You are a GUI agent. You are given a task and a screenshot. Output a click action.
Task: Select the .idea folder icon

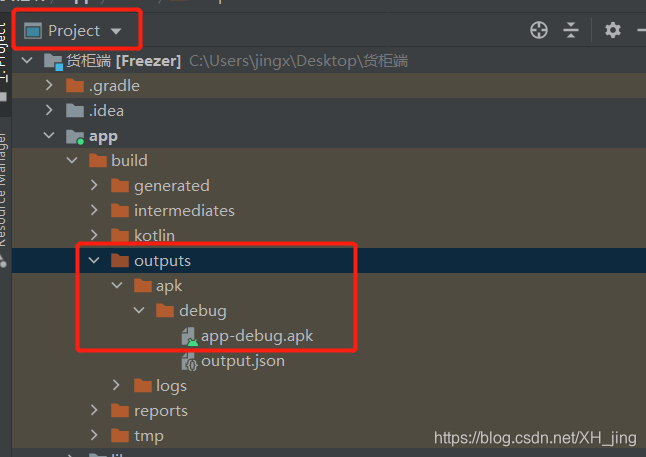tap(75, 110)
